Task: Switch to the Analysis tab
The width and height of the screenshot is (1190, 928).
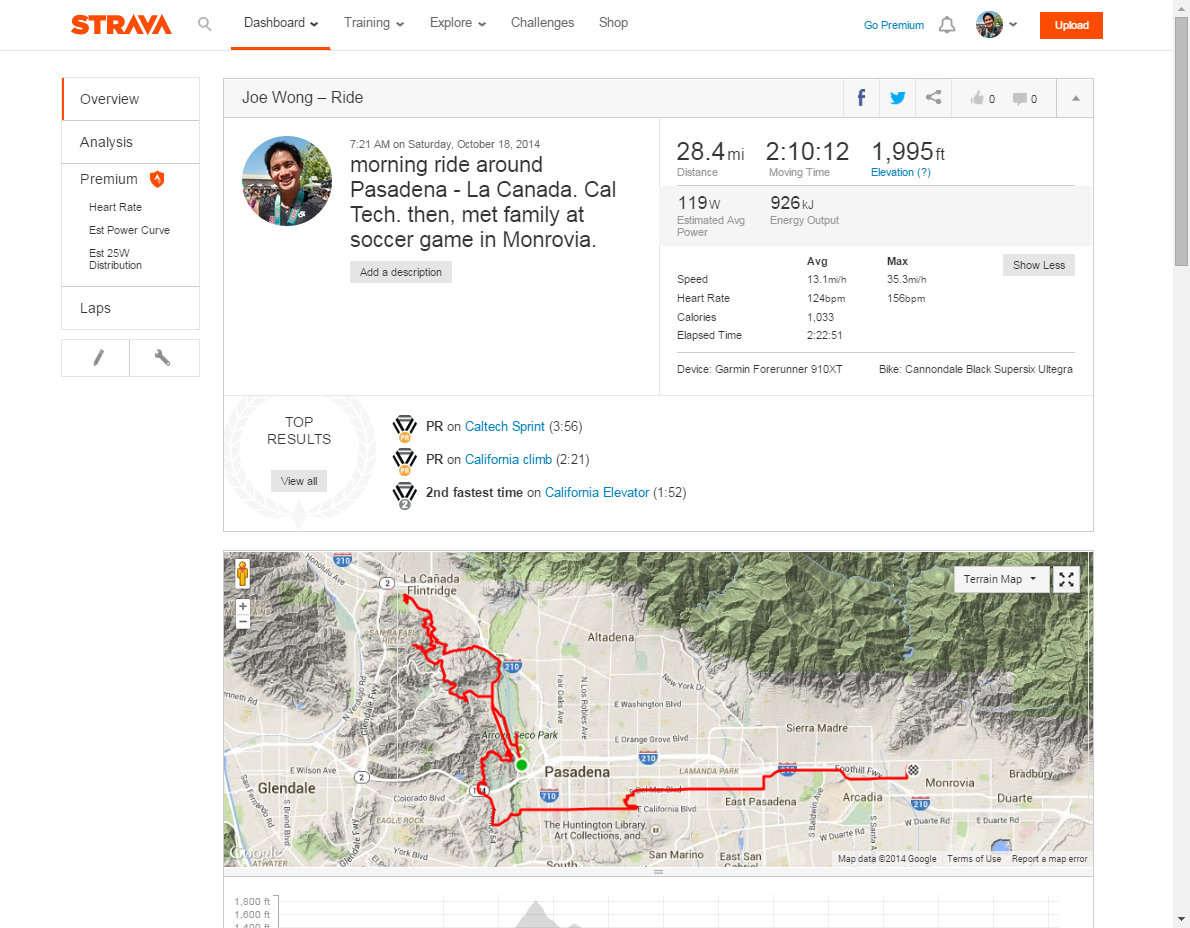Action: click(107, 142)
